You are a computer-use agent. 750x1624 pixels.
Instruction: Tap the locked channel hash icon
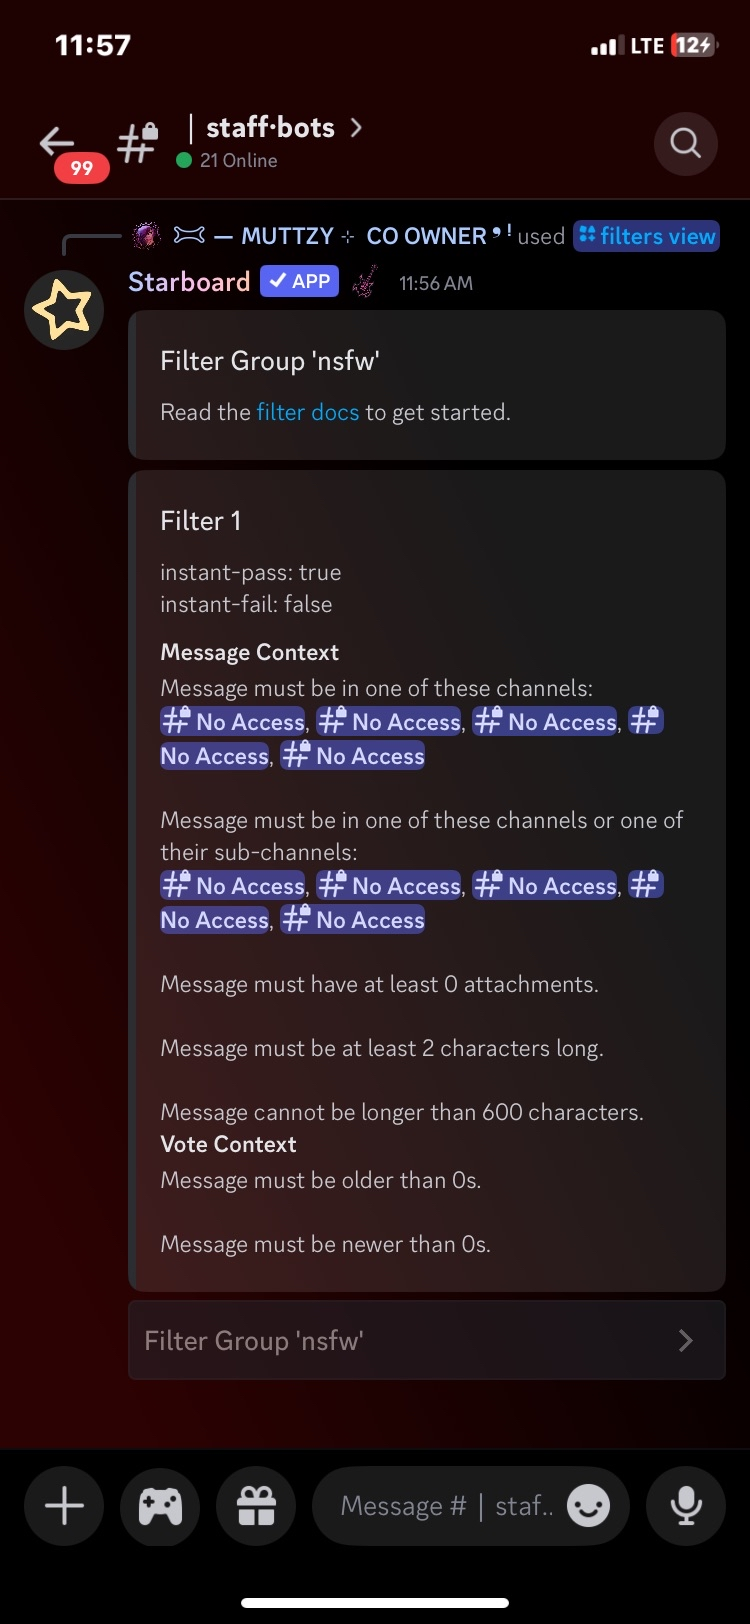pos(137,143)
